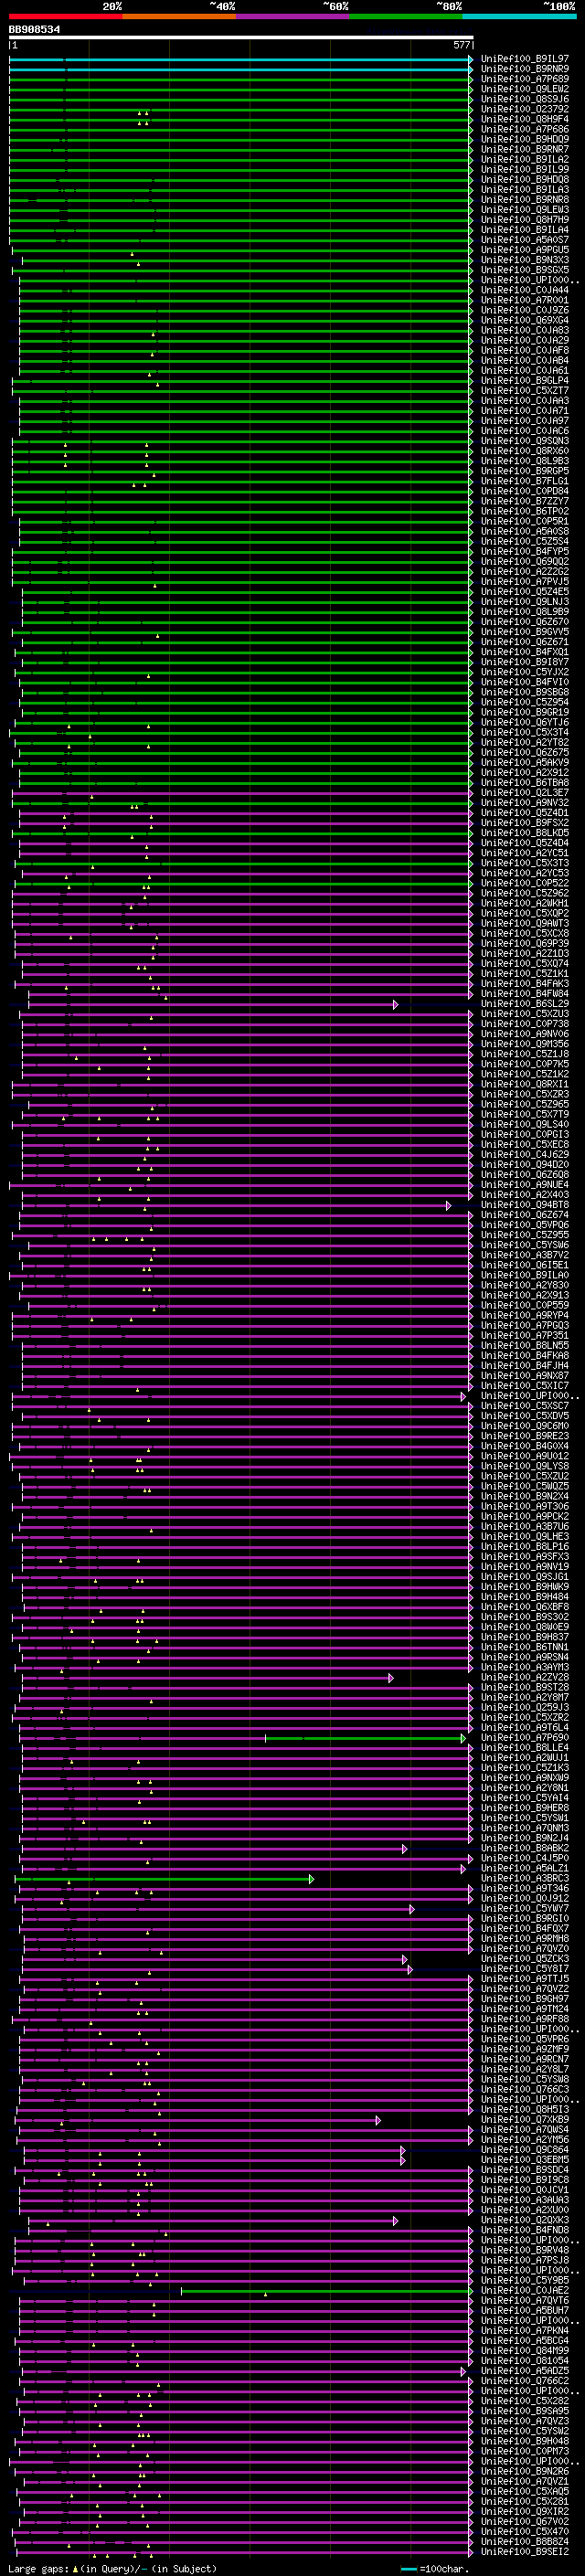Open UniRef100_B9GLP4 entry
The image size is (585, 2576).
pos(525,381)
